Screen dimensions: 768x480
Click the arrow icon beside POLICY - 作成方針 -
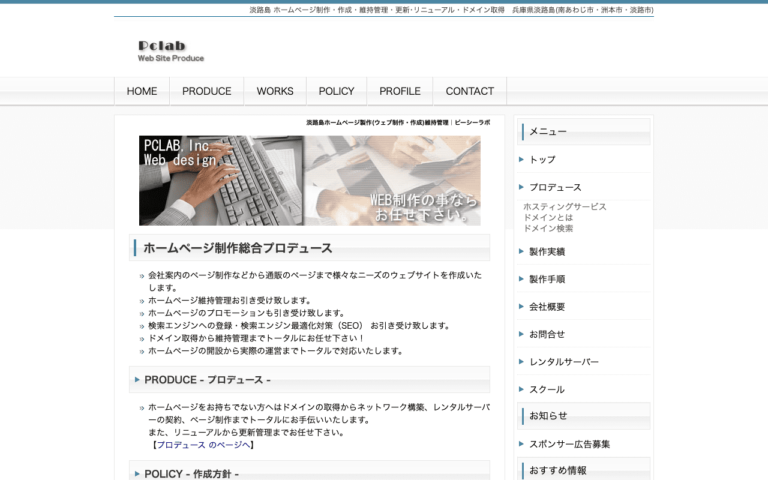click(x=137, y=474)
